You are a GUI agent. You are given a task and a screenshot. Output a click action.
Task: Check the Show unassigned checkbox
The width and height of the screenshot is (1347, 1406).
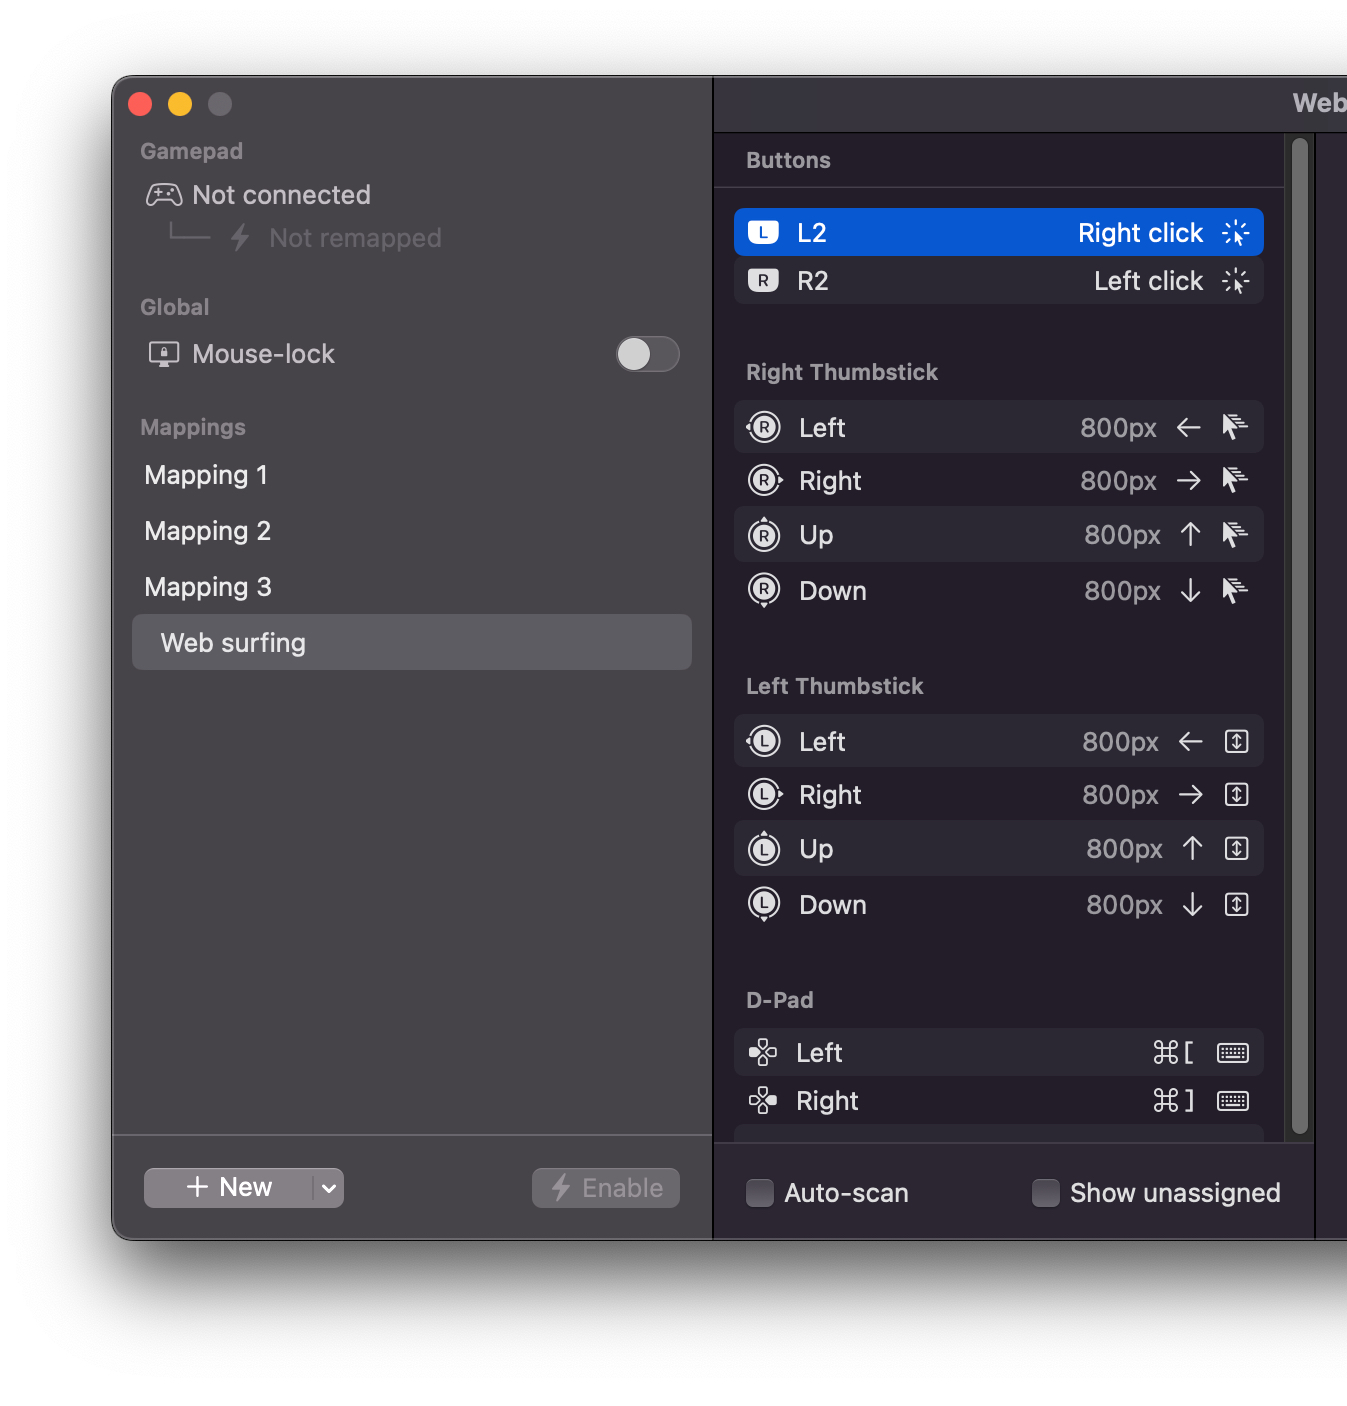coord(1046,1193)
